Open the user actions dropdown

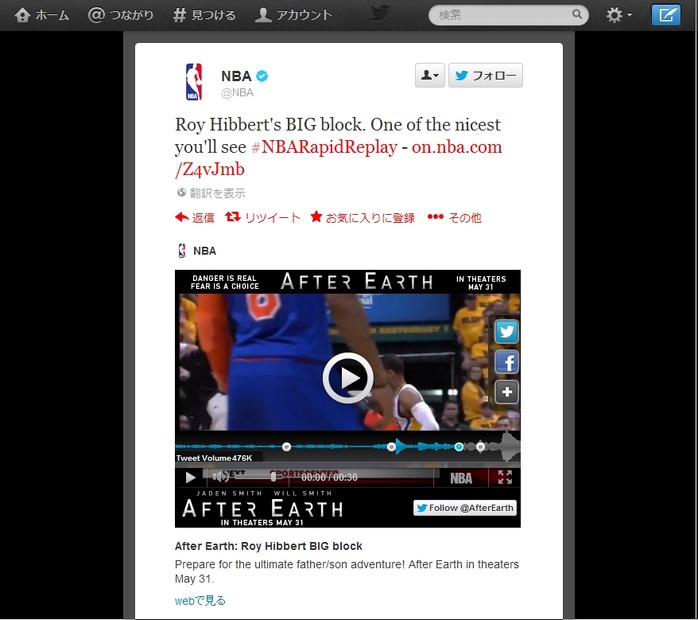coord(430,75)
